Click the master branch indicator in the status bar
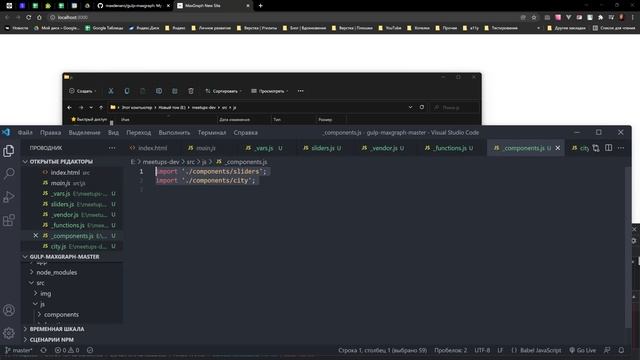This screenshot has height=360, width=640. point(18,350)
